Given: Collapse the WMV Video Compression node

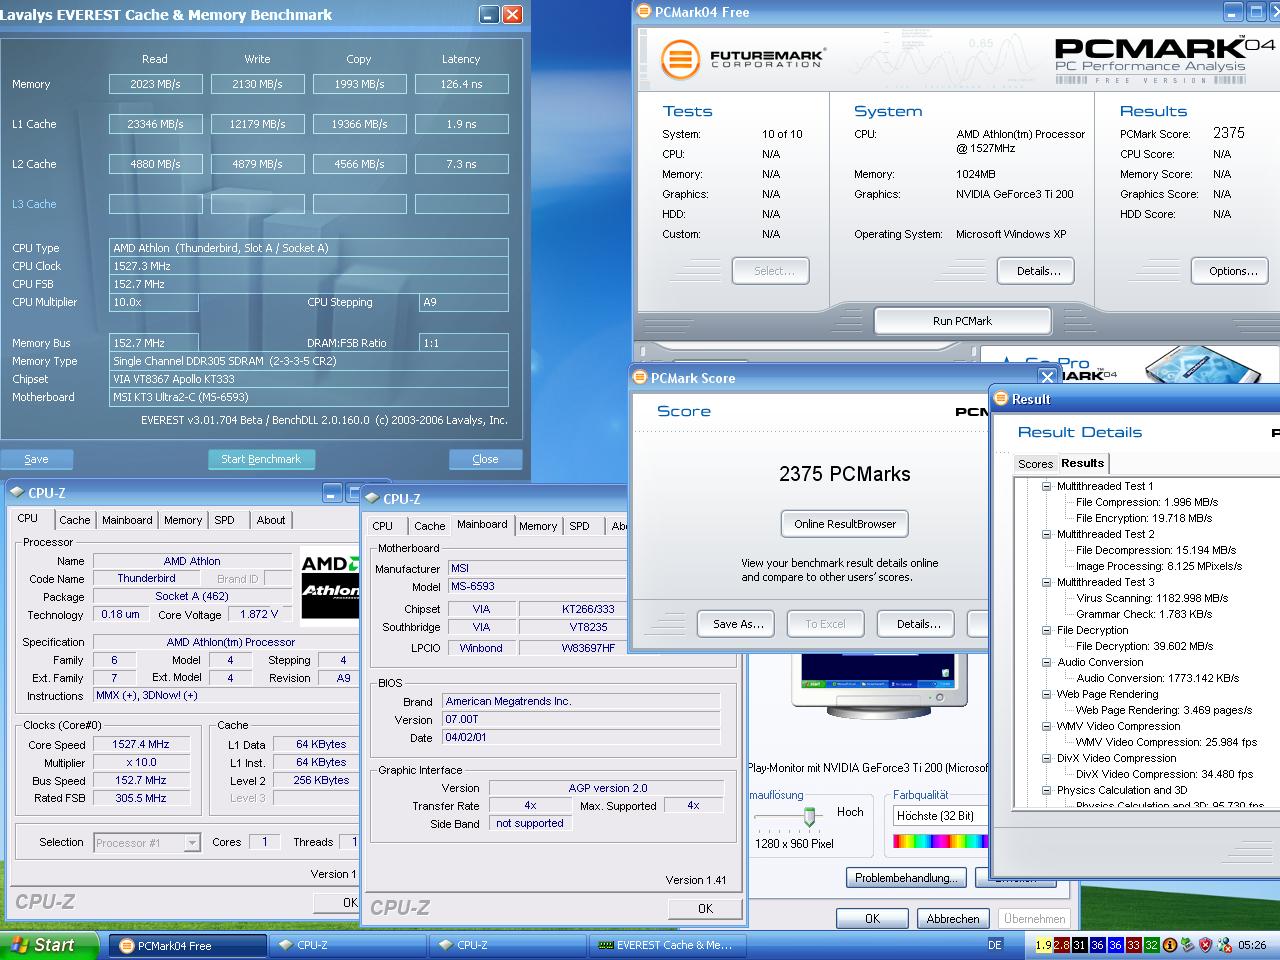Looking at the screenshot, I should click(1046, 726).
